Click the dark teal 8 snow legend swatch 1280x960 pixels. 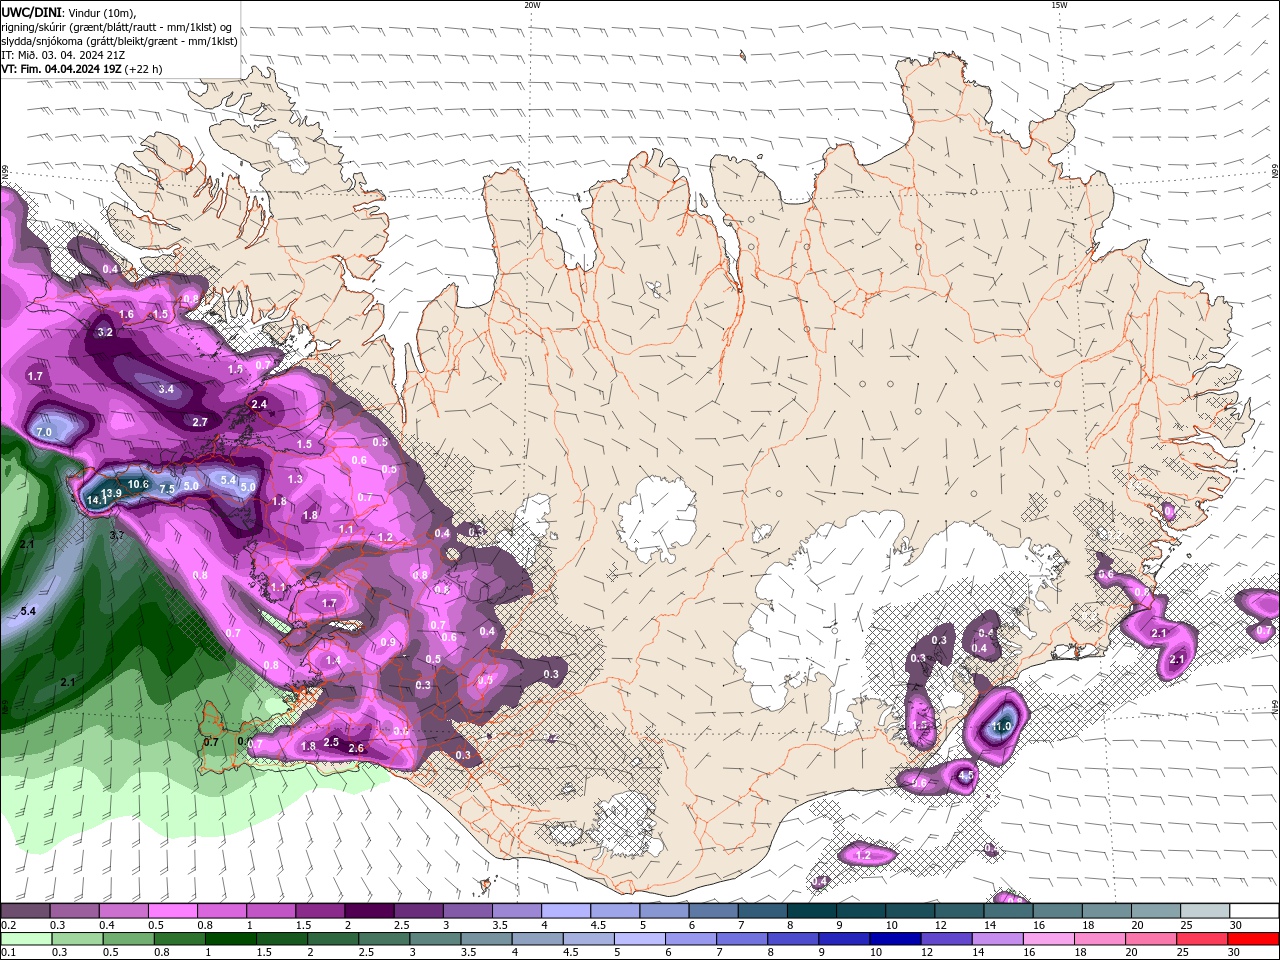812,911
